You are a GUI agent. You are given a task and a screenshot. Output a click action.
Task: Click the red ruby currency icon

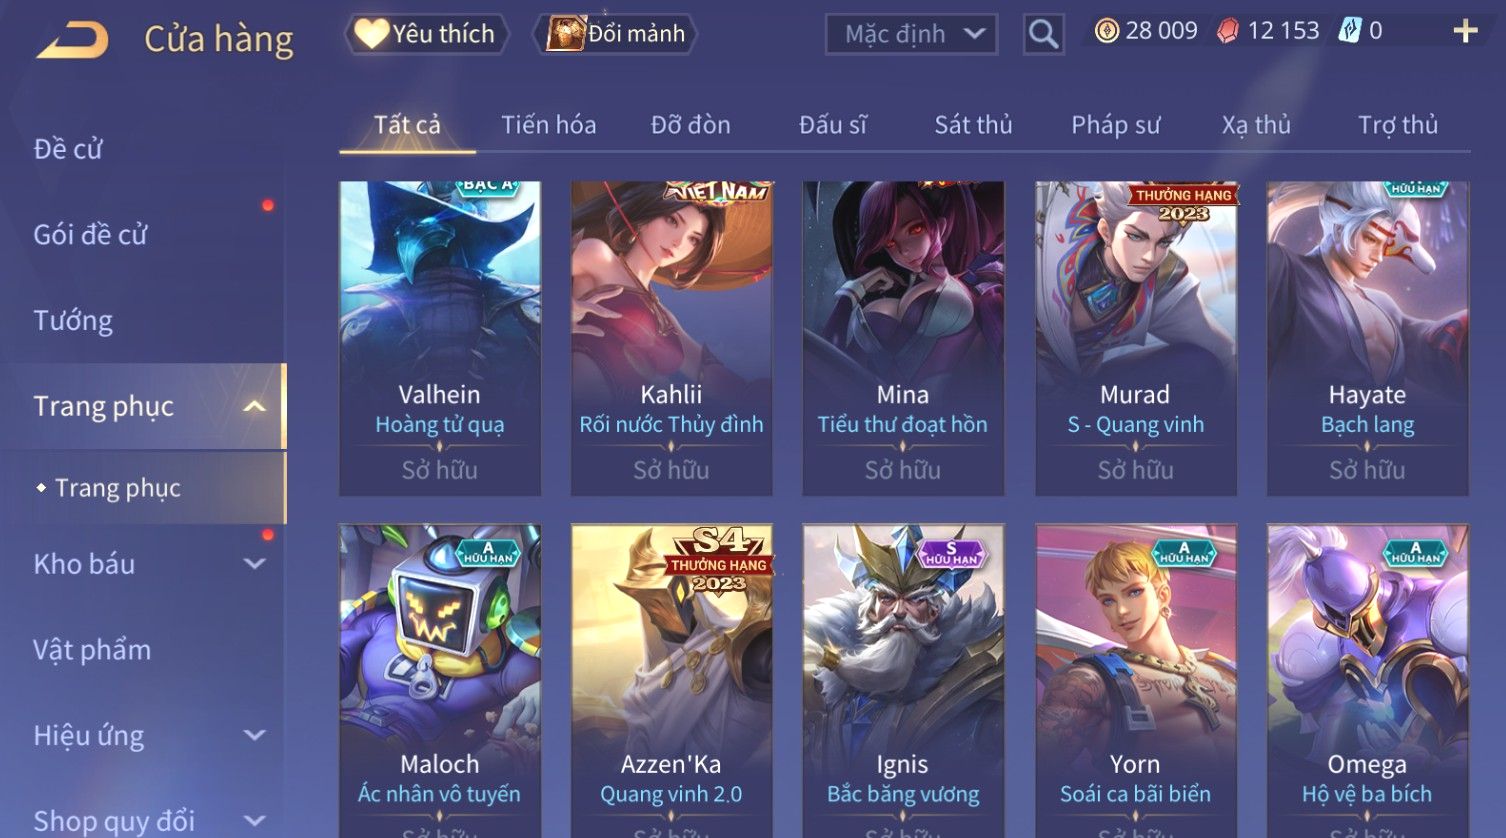(1228, 32)
